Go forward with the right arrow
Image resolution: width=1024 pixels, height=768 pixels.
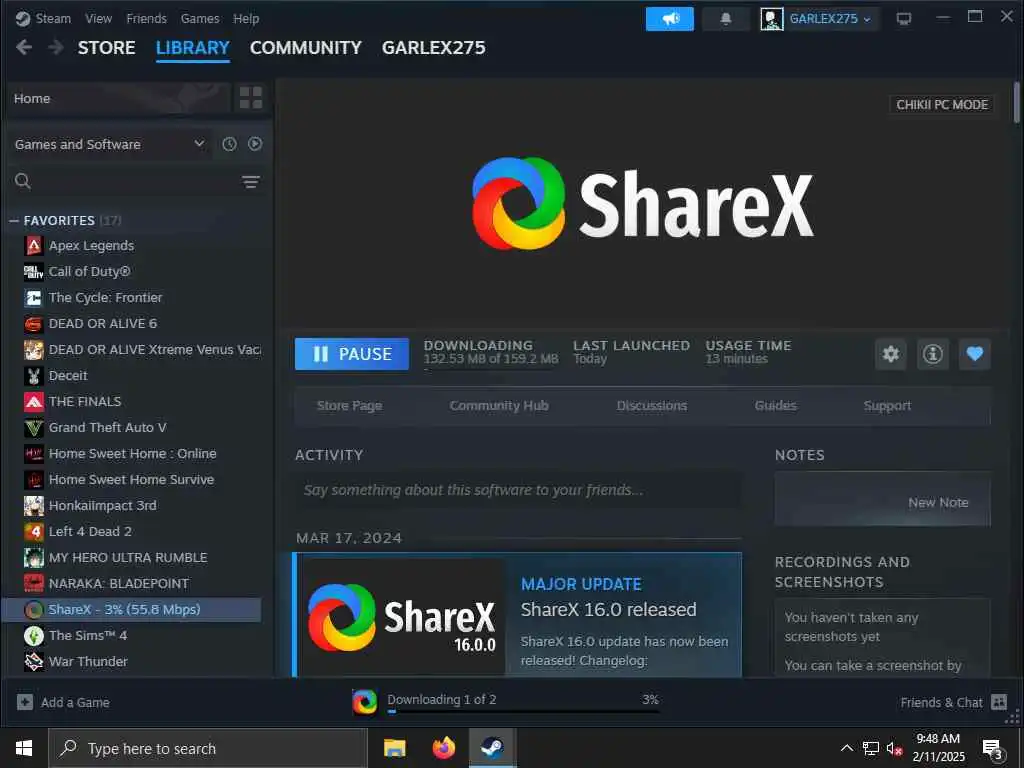pos(56,47)
